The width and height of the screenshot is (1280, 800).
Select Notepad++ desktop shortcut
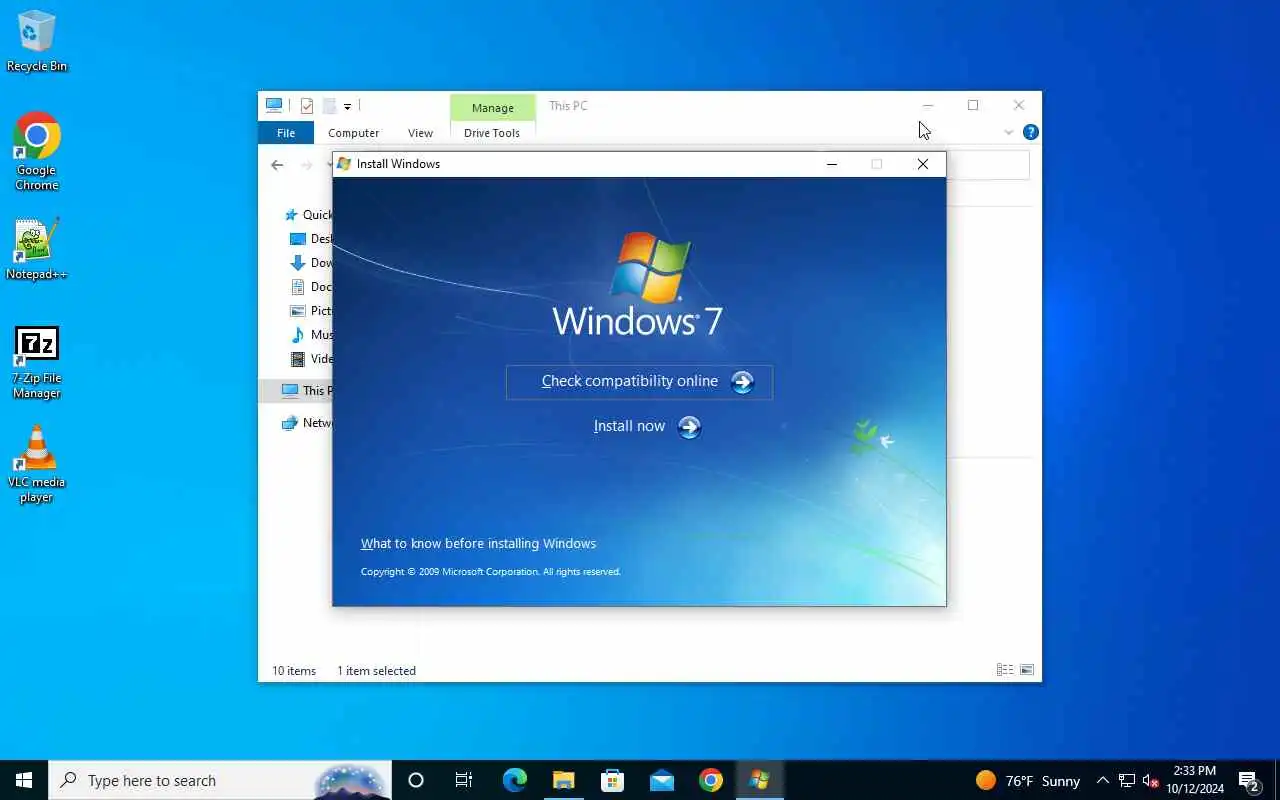[37, 249]
